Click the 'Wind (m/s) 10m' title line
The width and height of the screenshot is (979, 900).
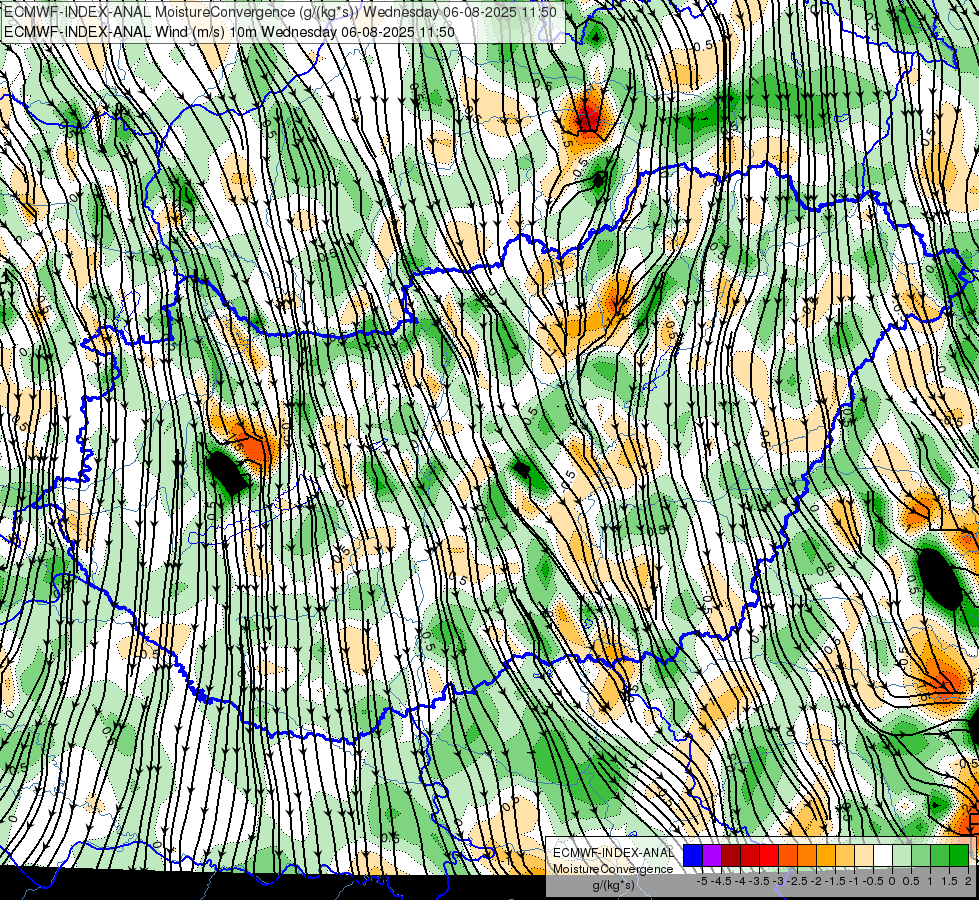(x=229, y=32)
